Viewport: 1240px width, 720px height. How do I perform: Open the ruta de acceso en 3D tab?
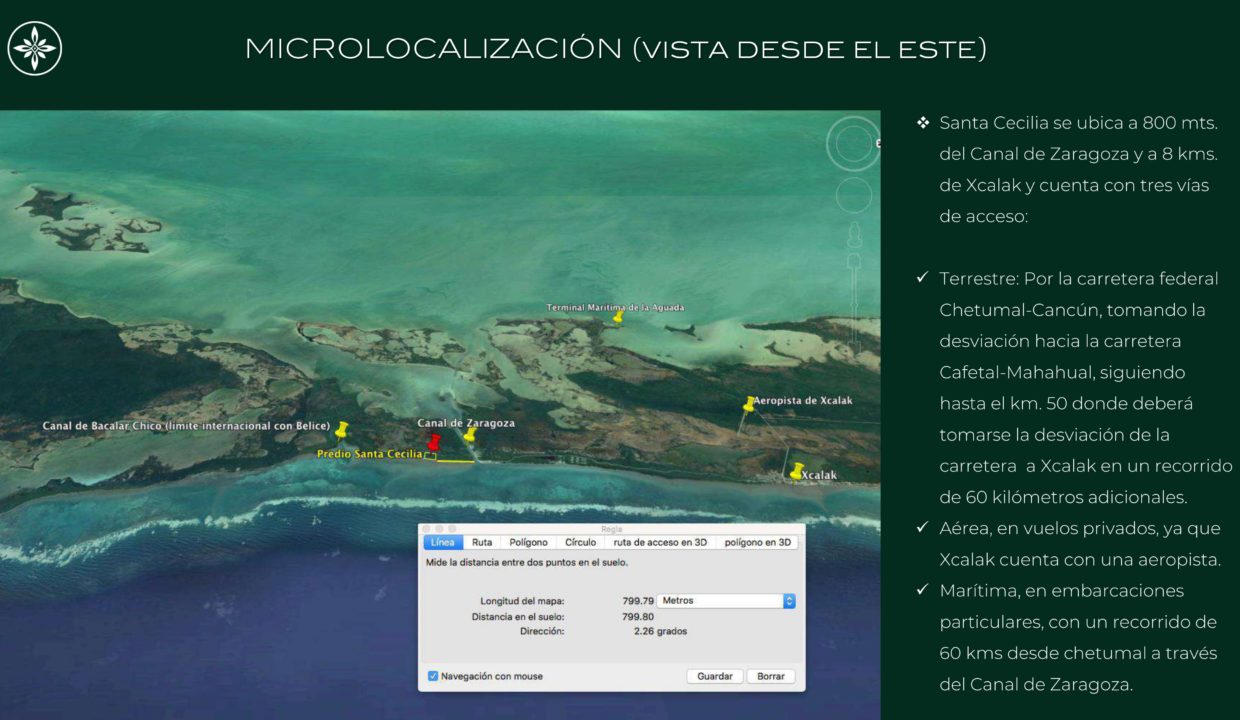[x=660, y=542]
